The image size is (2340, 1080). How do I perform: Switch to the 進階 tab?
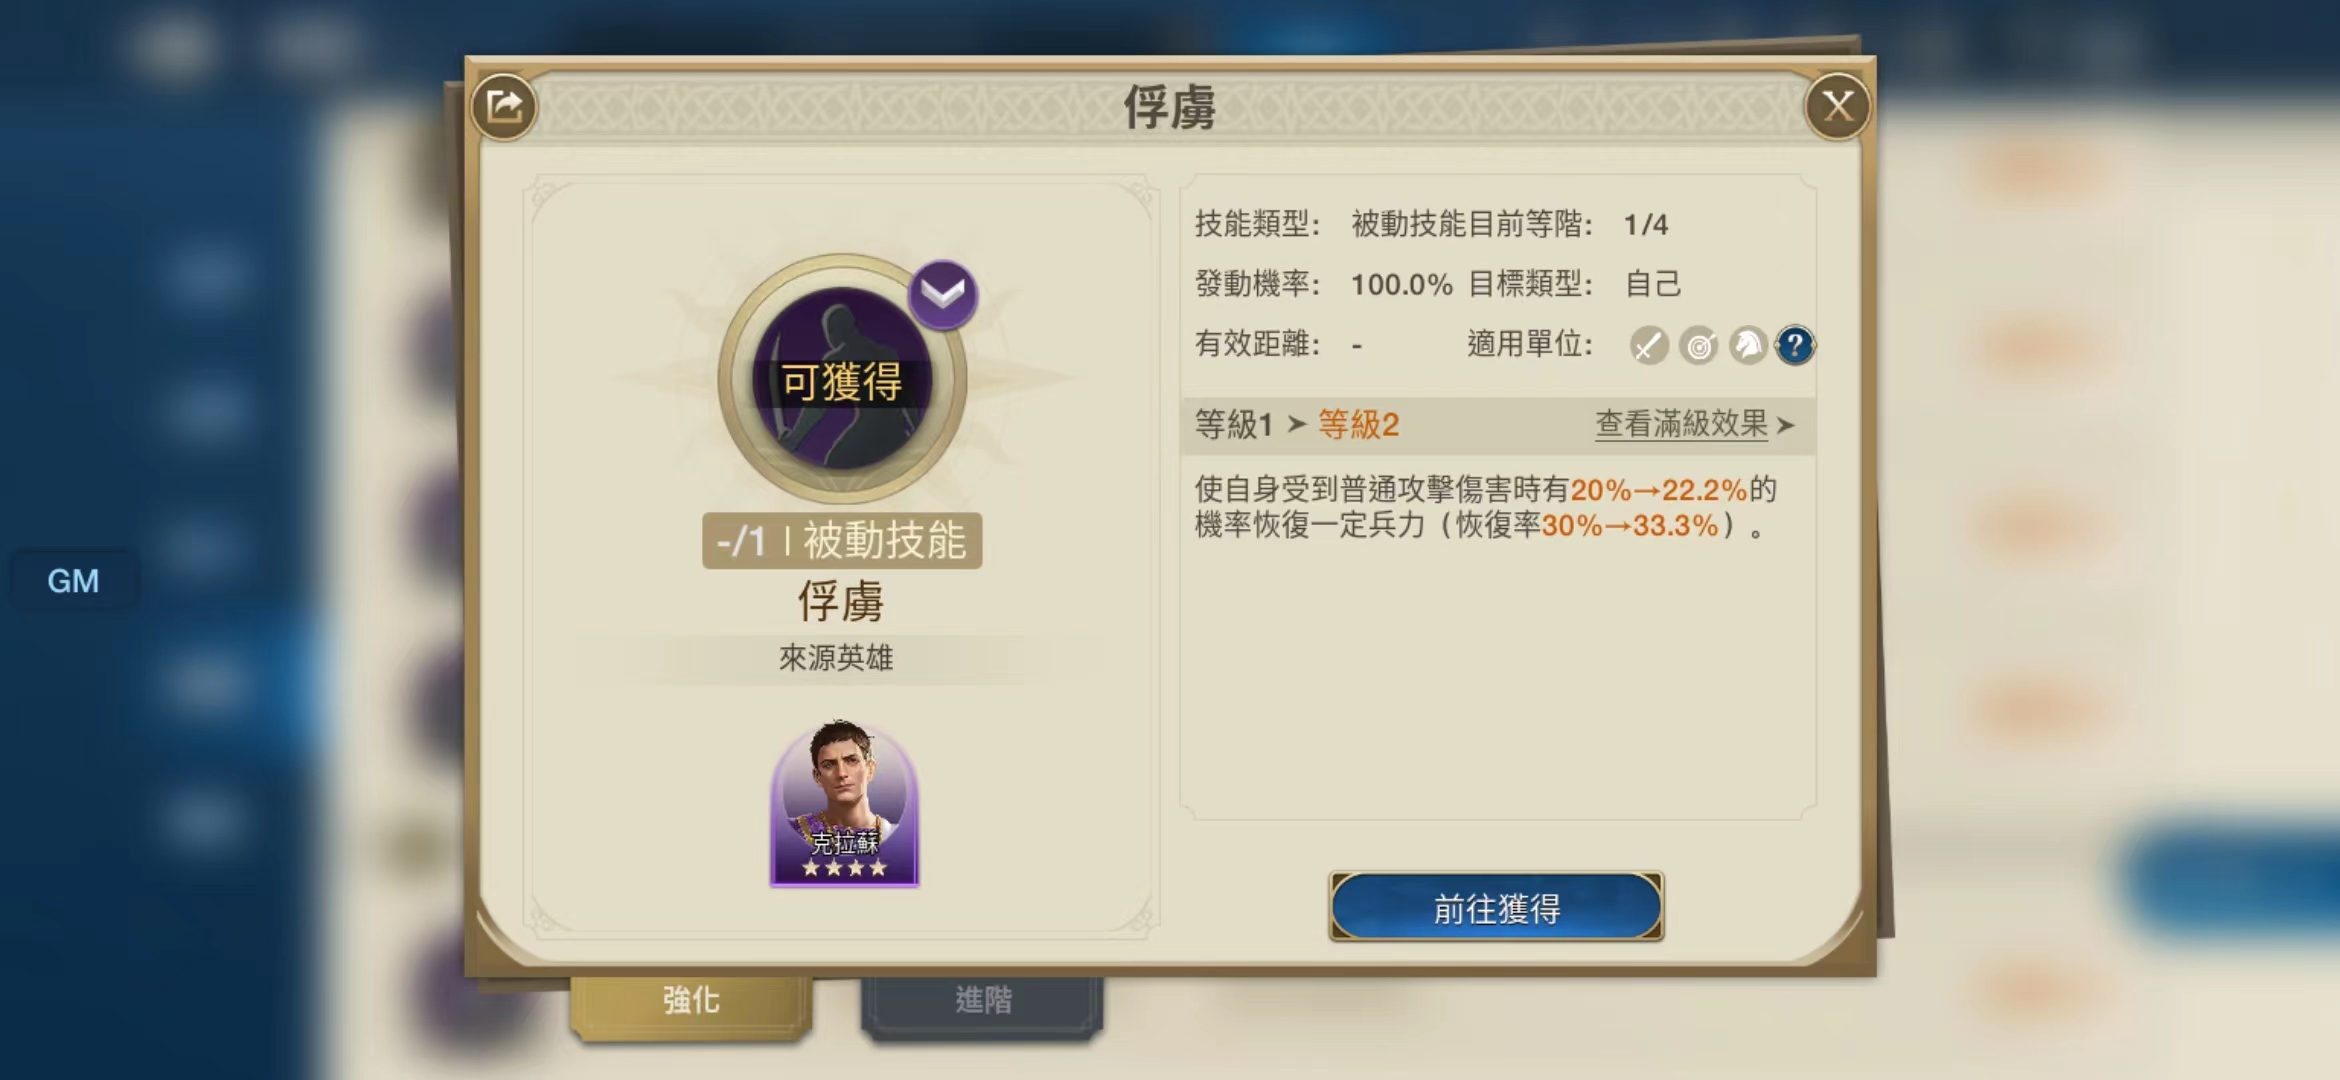(983, 1000)
